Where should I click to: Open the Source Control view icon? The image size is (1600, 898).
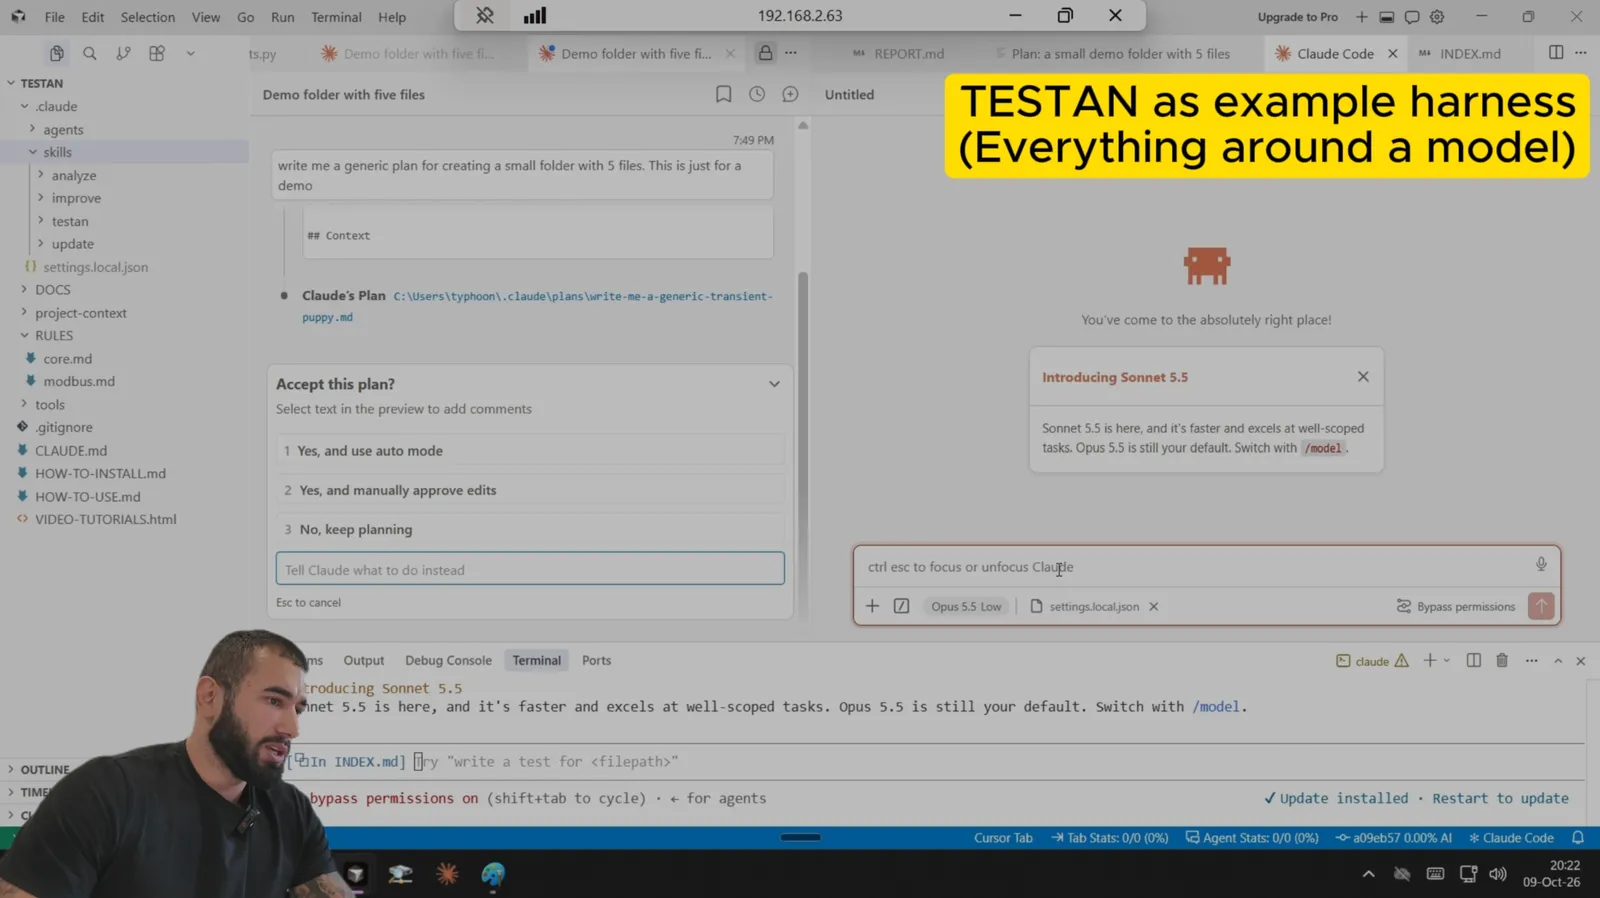point(123,53)
